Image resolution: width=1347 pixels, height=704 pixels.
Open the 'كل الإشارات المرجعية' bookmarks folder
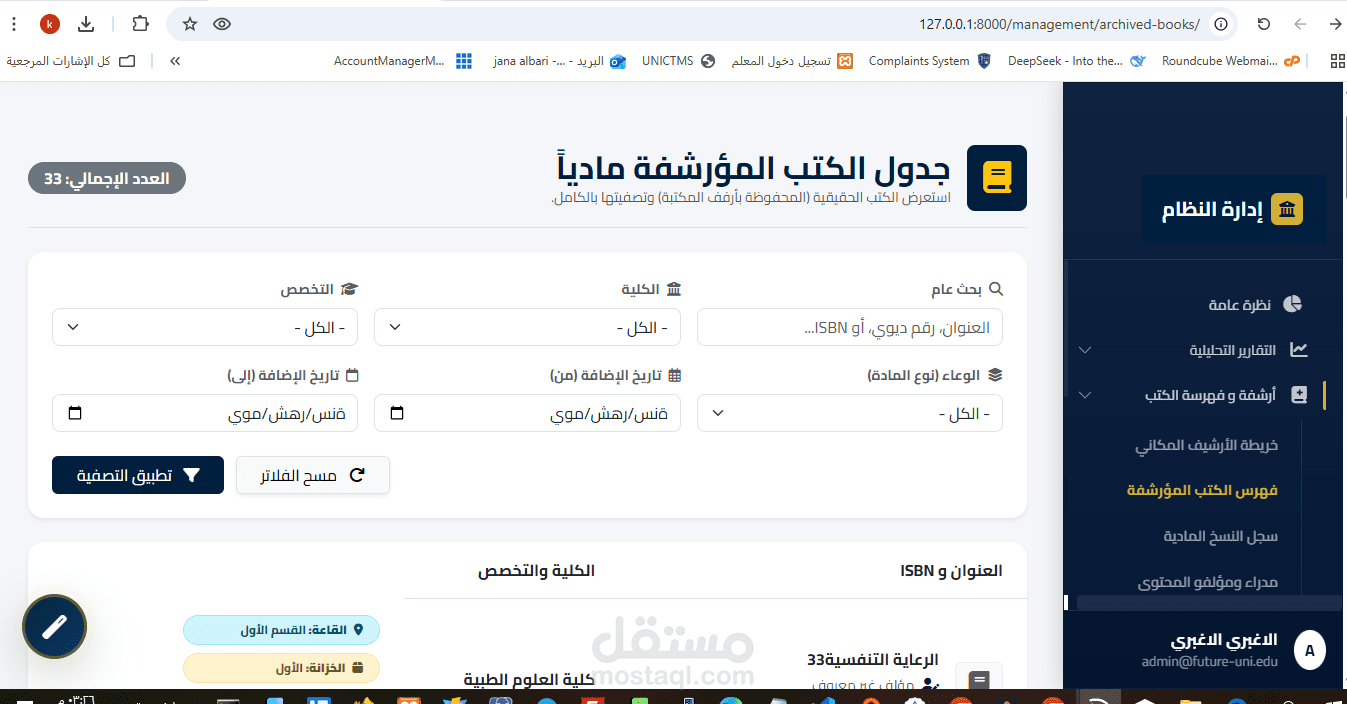tap(71, 61)
